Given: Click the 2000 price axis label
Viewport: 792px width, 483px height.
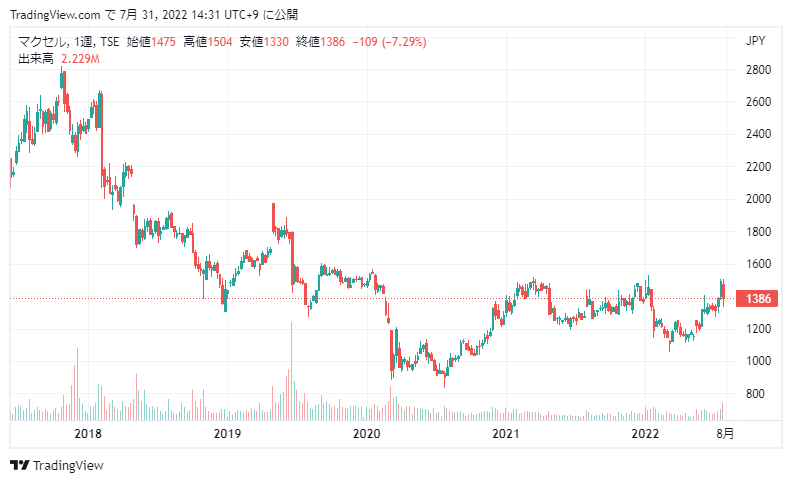Looking at the screenshot, I should [x=759, y=199].
